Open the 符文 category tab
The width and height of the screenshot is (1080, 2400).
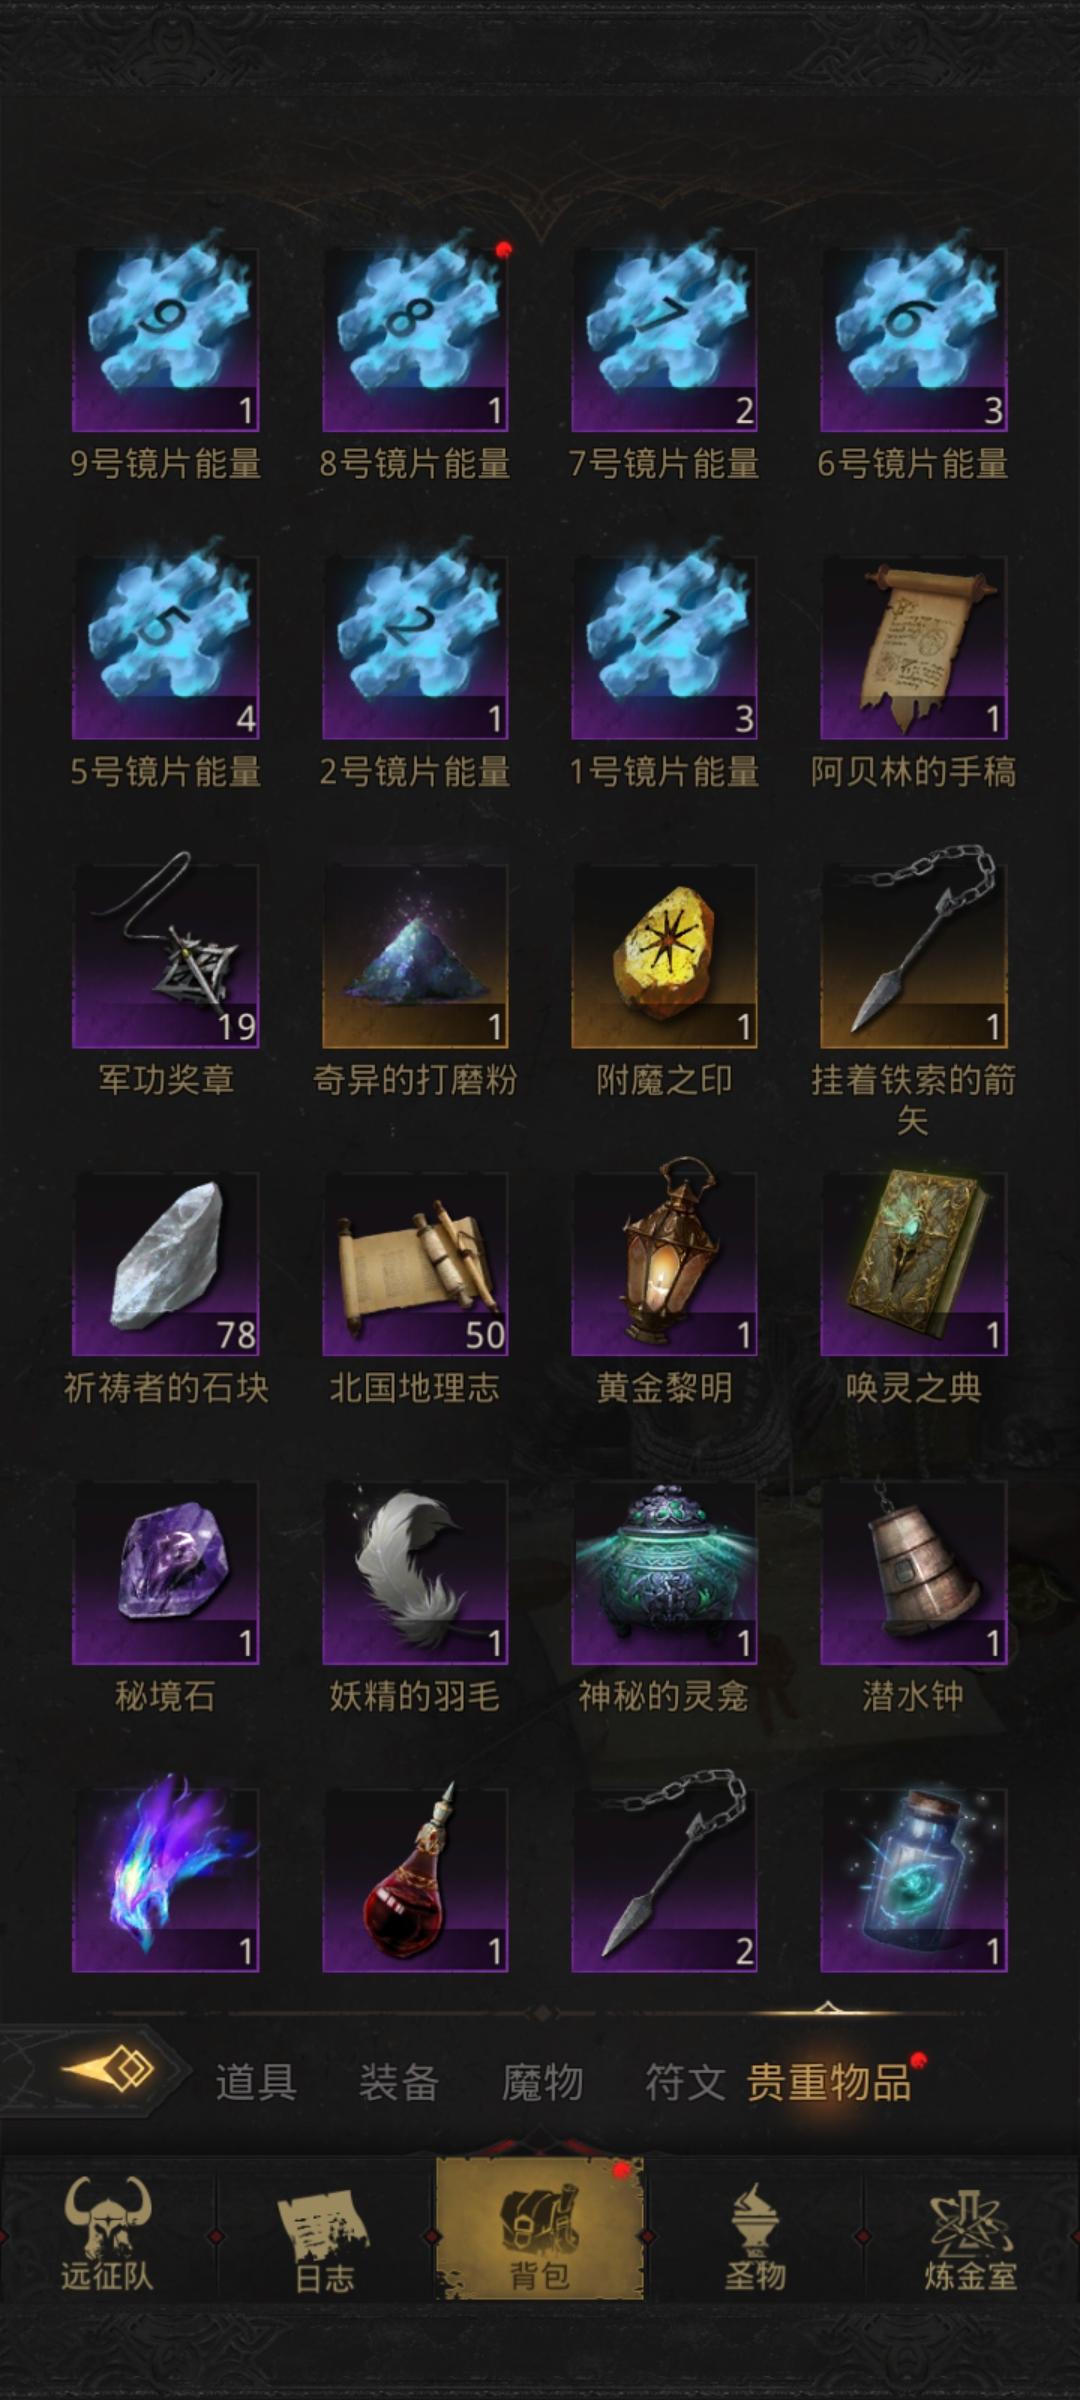(x=685, y=2082)
